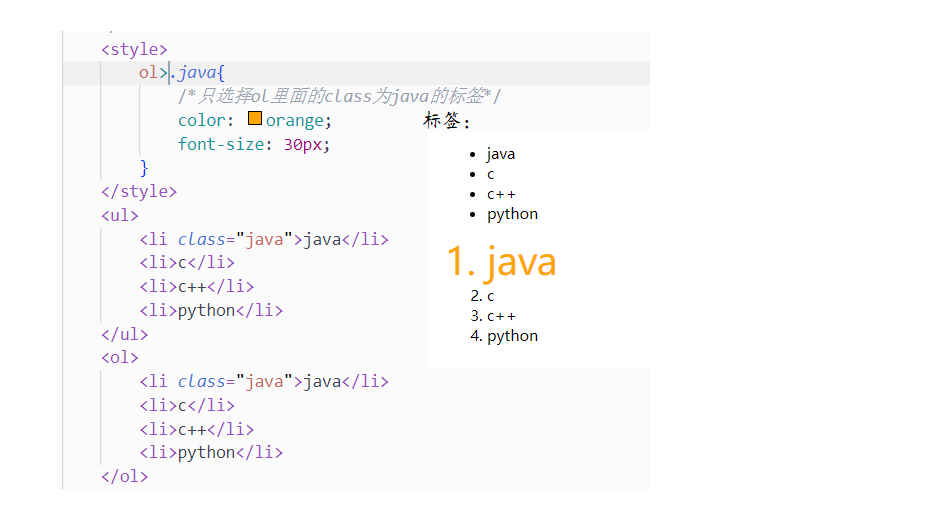Click the closing </ul> tag
The image size is (934, 520).
124,334
